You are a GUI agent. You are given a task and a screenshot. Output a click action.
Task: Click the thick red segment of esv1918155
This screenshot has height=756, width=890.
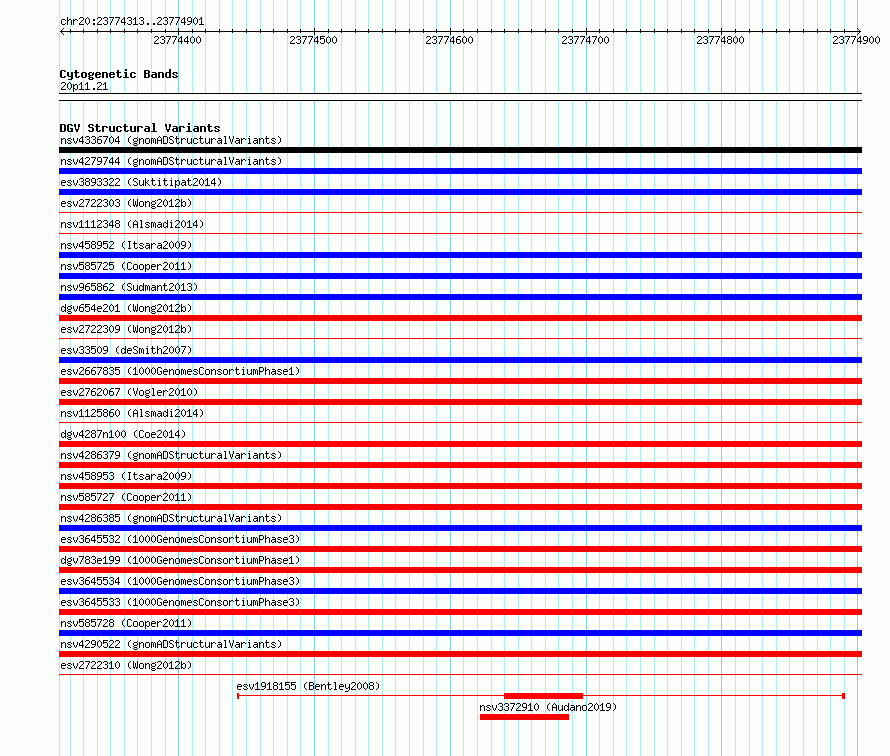(543, 696)
